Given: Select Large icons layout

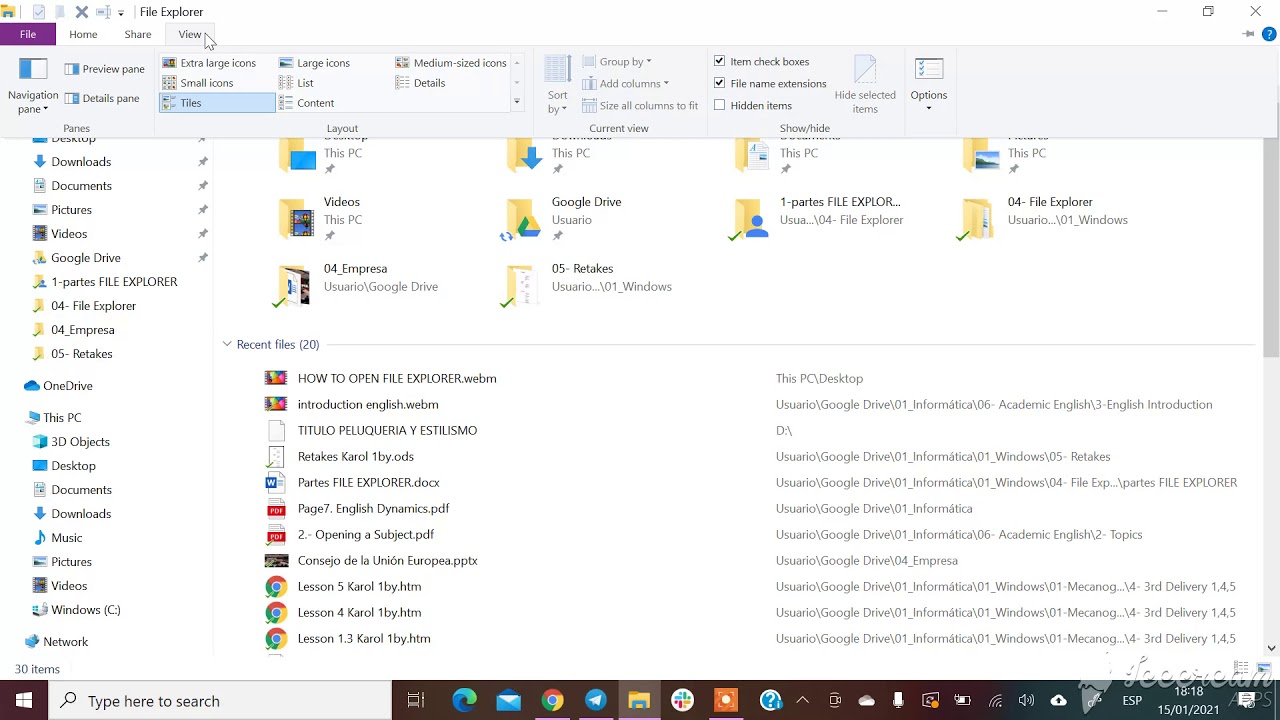Looking at the screenshot, I should click(314, 63).
